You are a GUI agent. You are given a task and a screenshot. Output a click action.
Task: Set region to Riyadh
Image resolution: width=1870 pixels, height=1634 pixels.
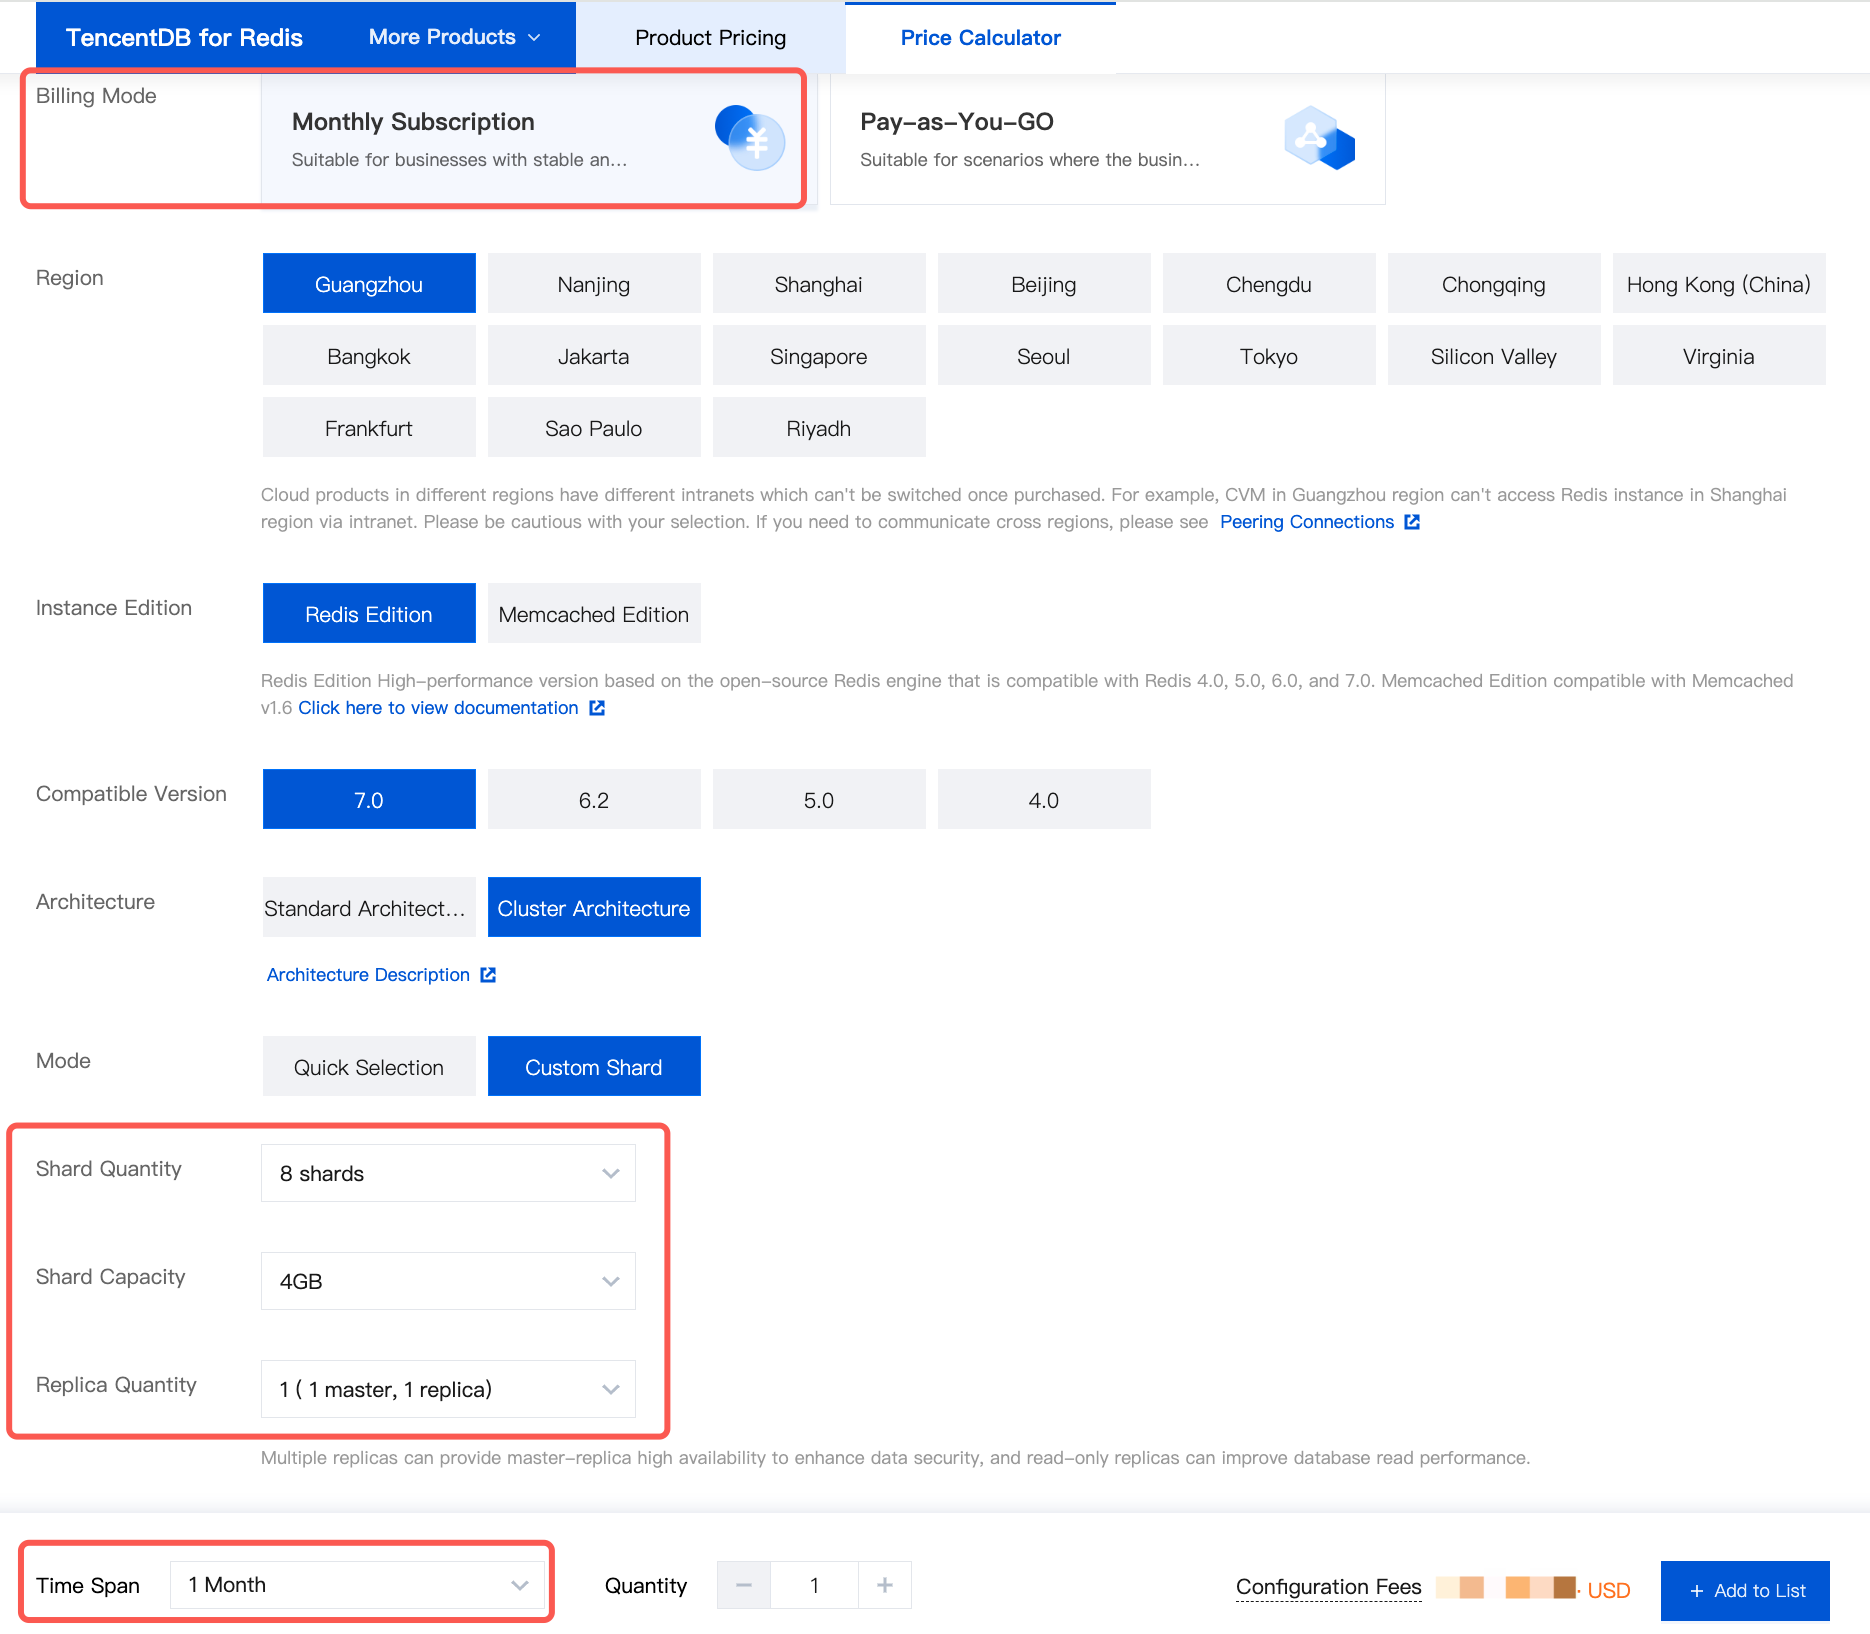coord(819,428)
